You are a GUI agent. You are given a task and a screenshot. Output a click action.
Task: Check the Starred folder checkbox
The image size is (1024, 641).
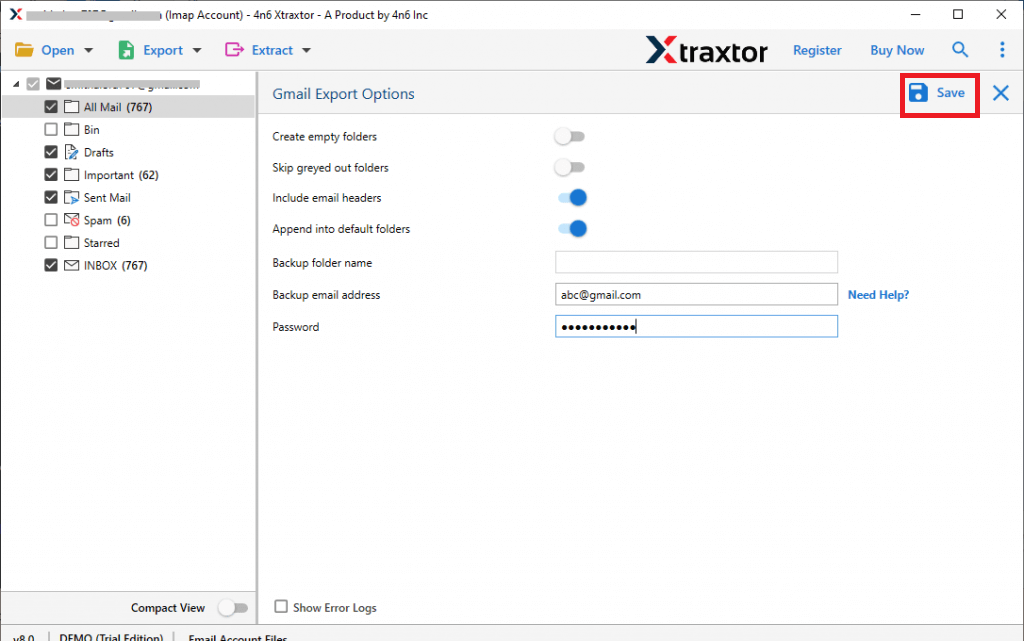(51, 243)
